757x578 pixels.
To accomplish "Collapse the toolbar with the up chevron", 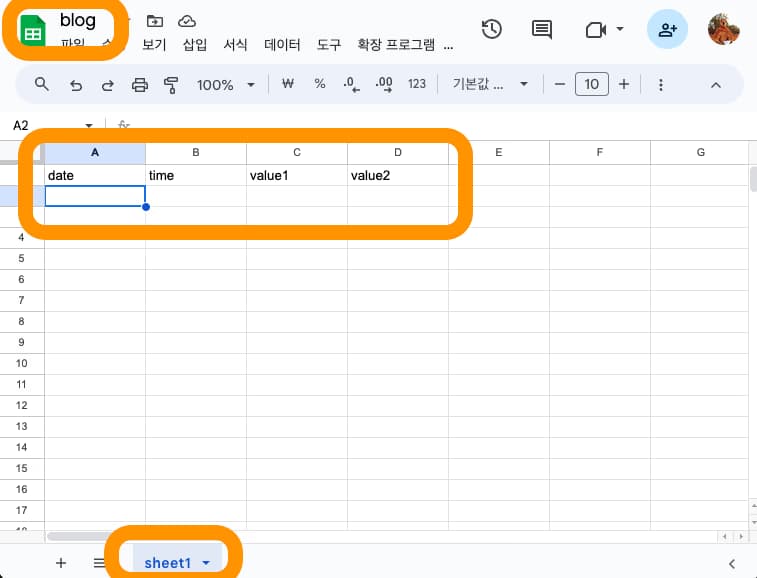I will click(716, 85).
